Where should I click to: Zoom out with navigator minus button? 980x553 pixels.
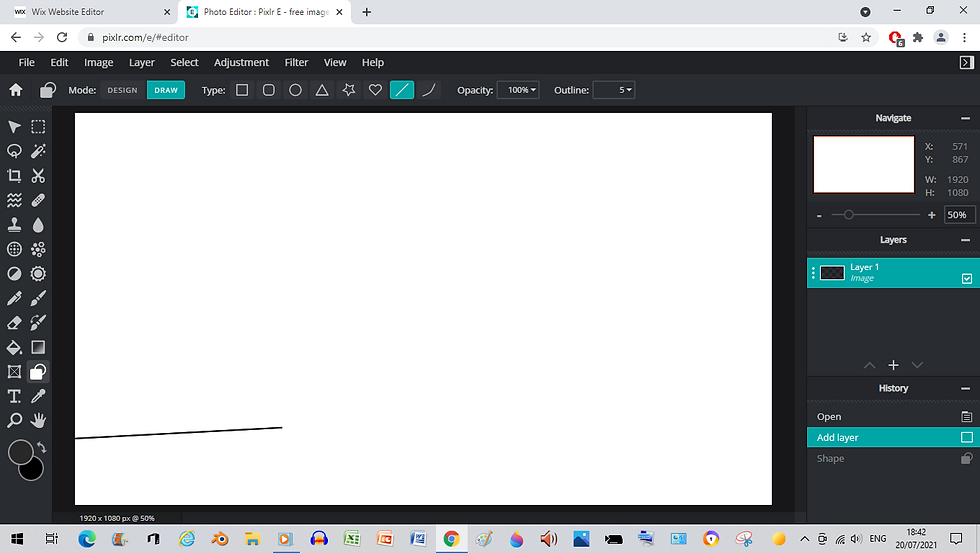click(819, 216)
